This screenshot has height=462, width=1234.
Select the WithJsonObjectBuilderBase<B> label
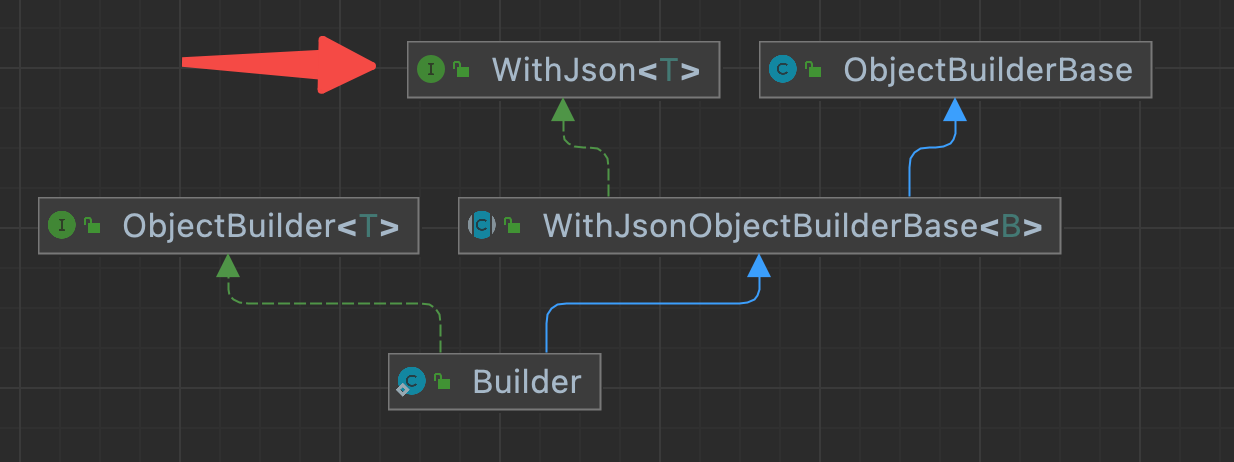(792, 225)
